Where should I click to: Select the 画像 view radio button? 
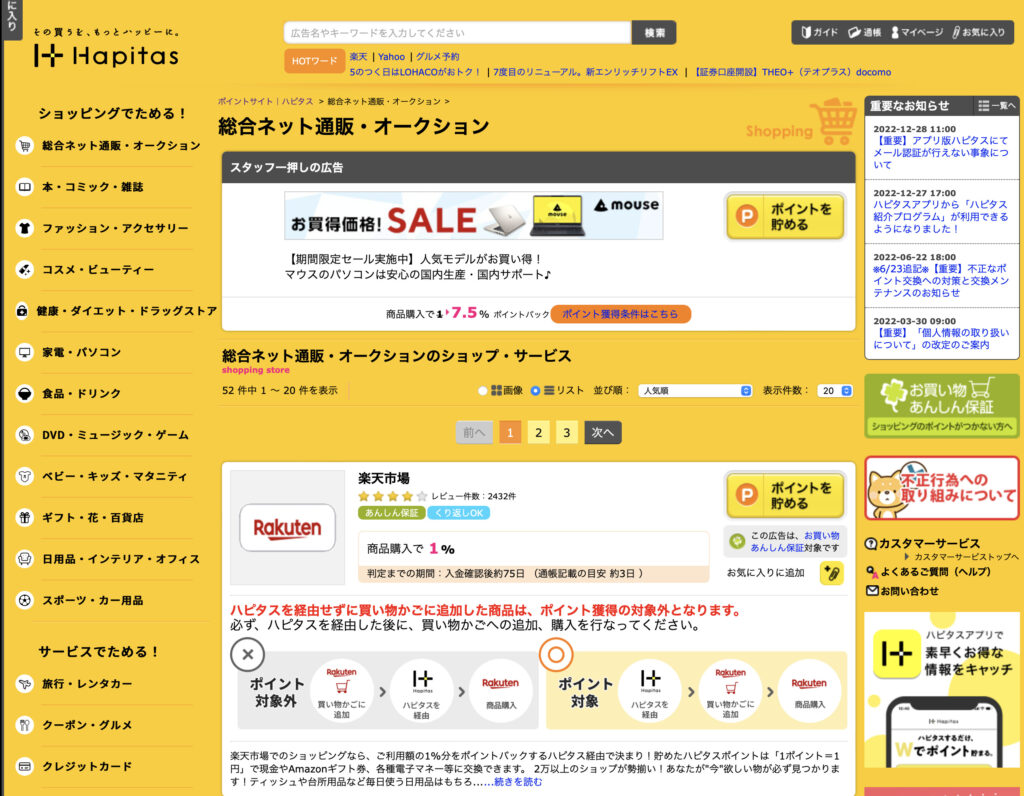[x=484, y=391]
